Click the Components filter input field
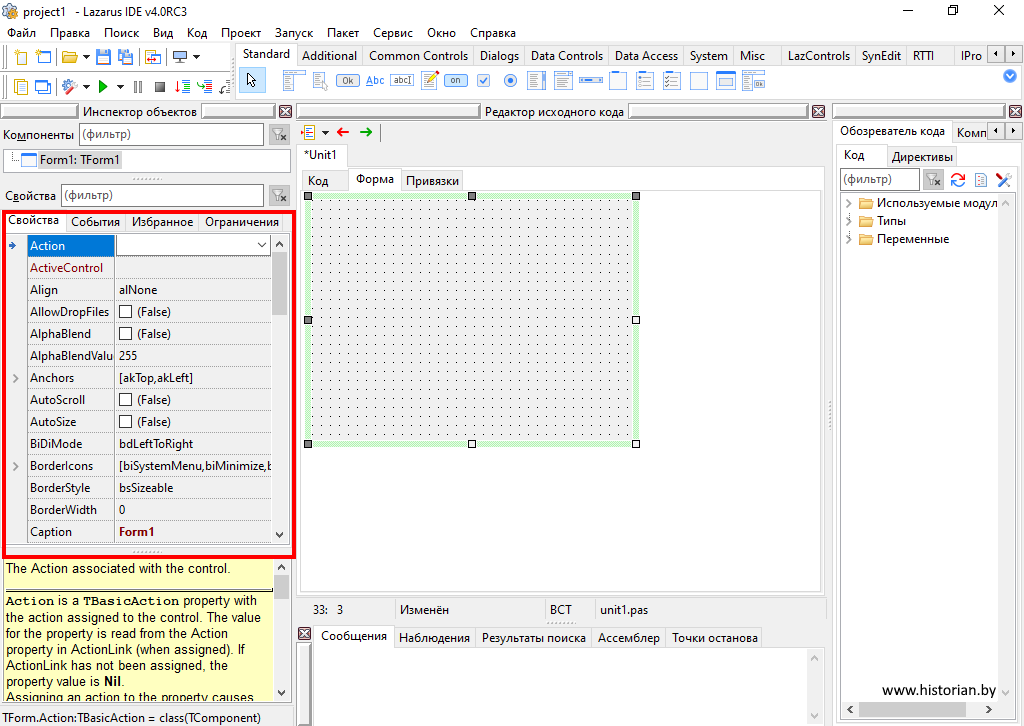This screenshot has width=1024, height=726. [170, 134]
